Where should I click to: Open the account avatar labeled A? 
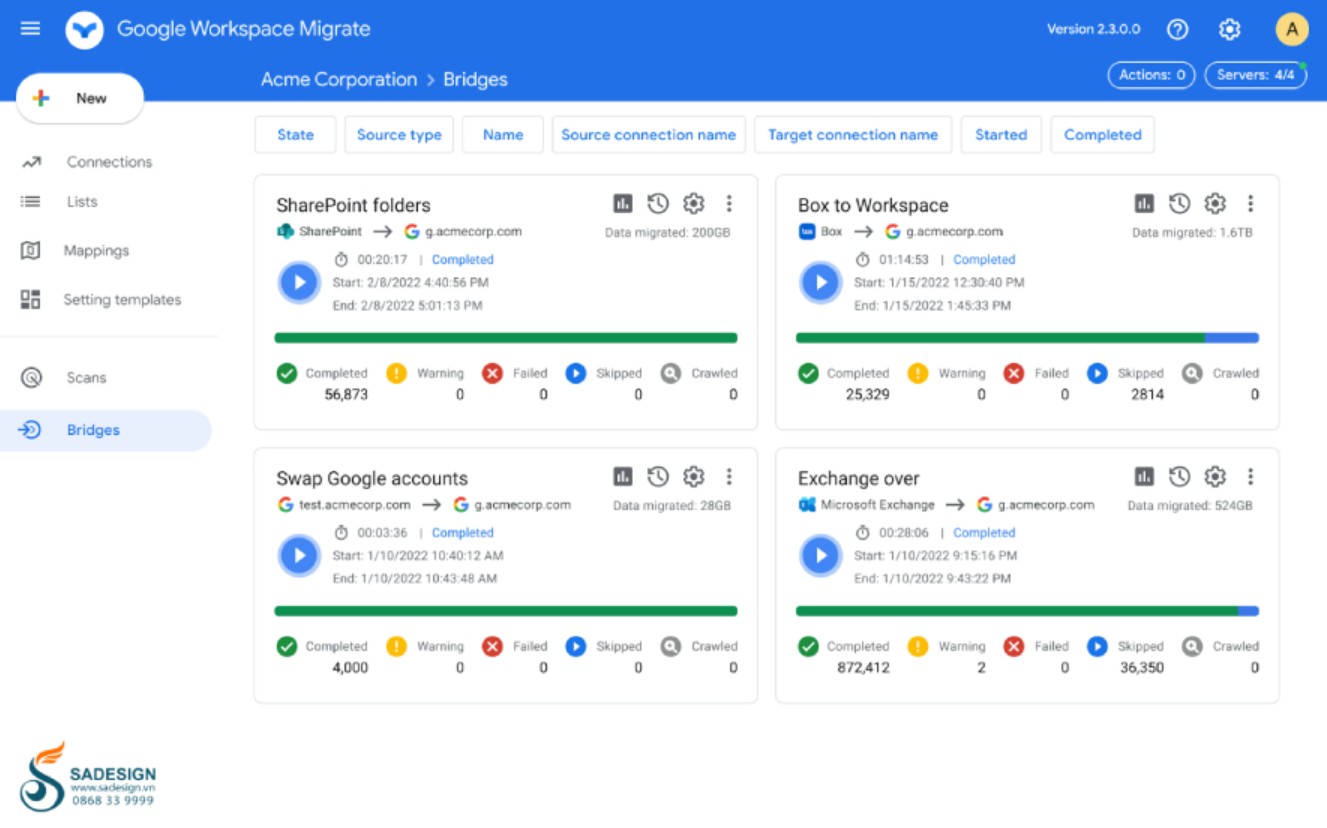pos(1292,29)
